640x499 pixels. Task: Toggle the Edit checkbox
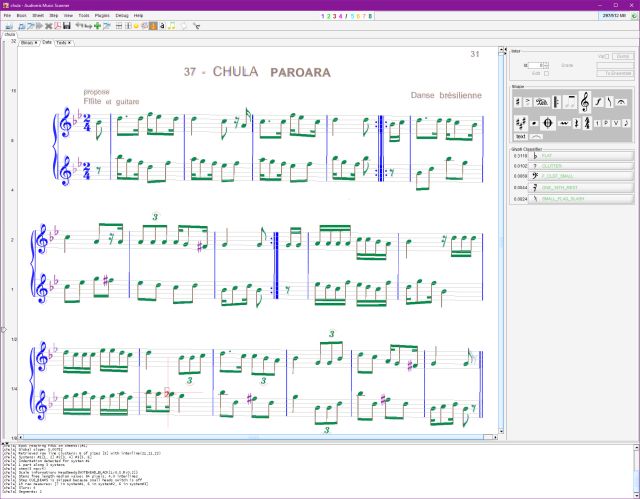(x=546, y=73)
